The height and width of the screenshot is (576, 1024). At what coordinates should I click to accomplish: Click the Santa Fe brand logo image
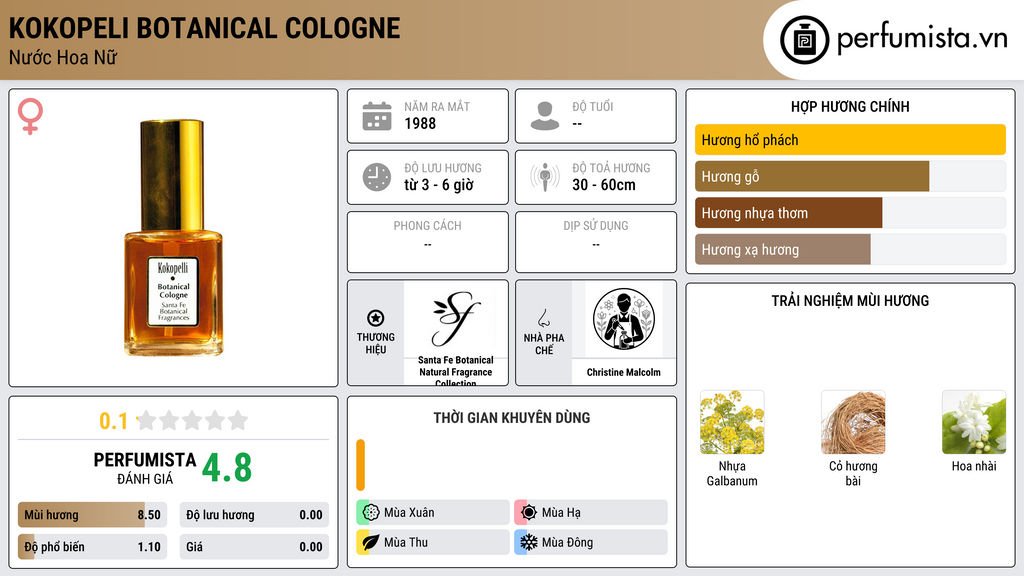(456, 319)
